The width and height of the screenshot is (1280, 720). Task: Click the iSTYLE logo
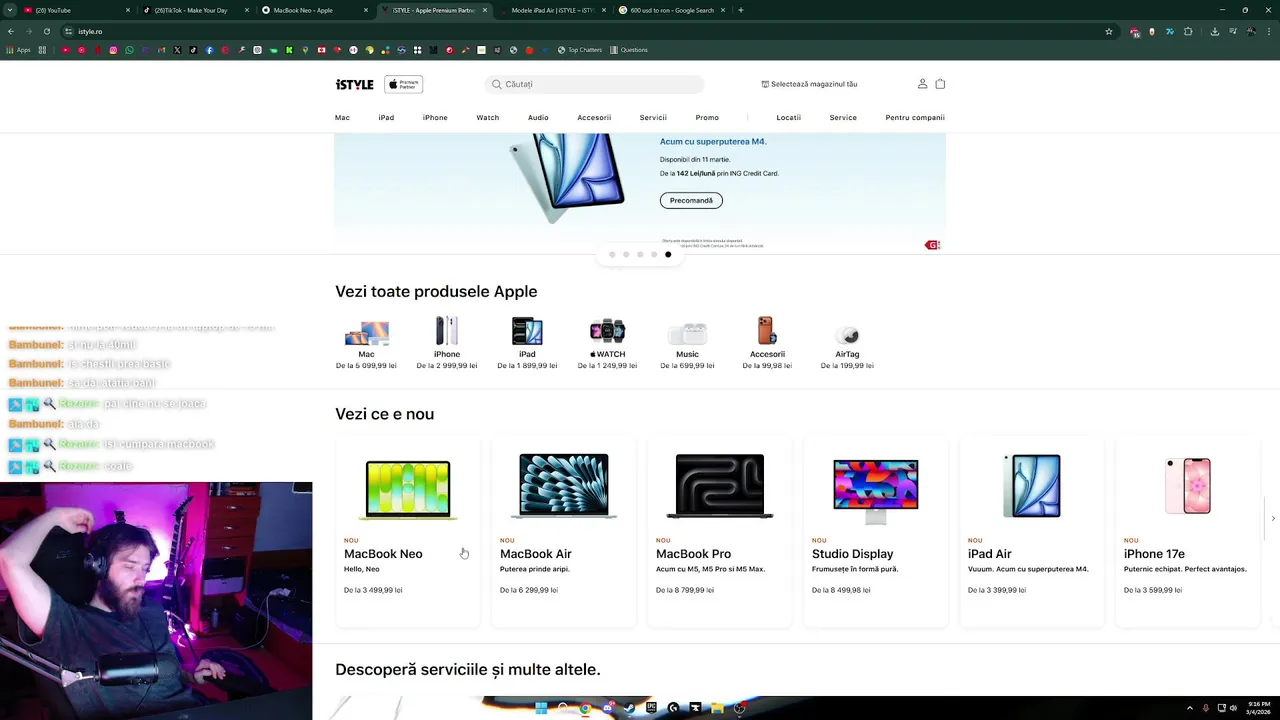(x=354, y=84)
